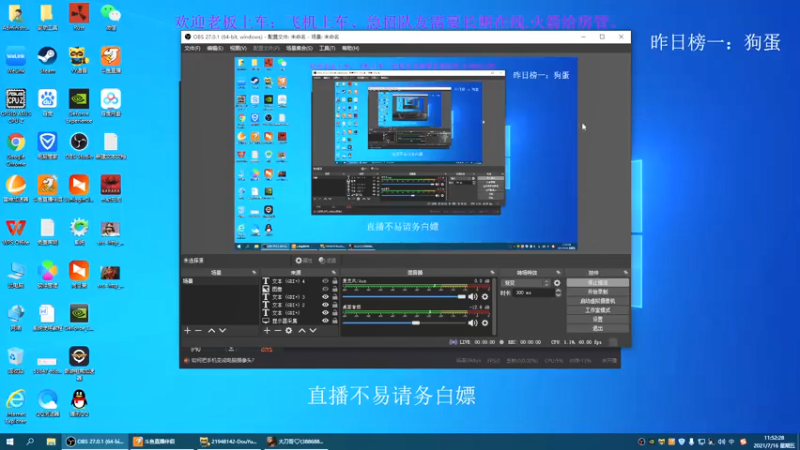
Task: Open the Properties gear above the sources panel
Action: click(303, 260)
